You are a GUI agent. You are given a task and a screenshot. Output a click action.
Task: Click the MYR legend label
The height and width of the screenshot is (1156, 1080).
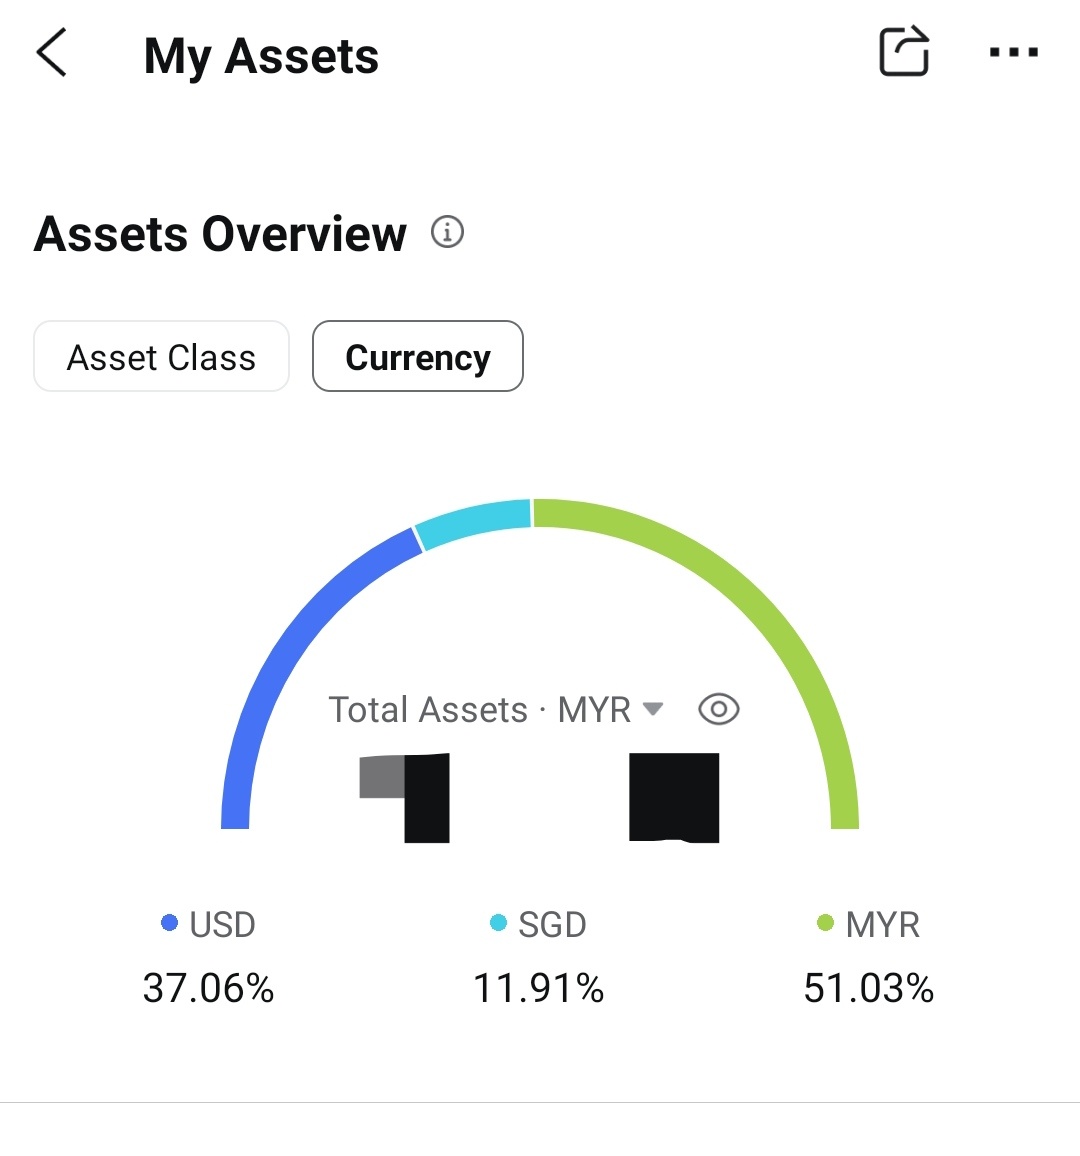coord(882,925)
